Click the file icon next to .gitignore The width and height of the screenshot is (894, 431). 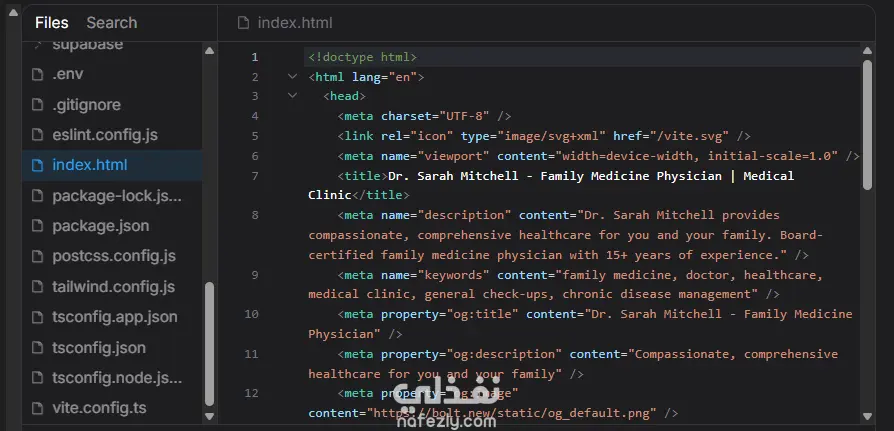pyautogui.click(x=38, y=105)
